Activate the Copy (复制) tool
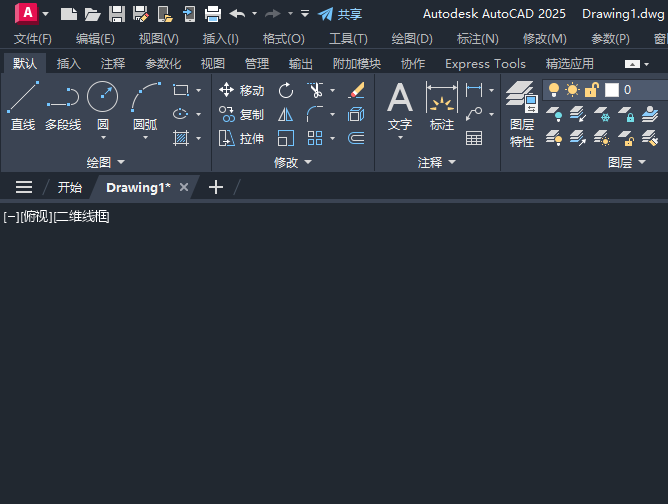This screenshot has width=668, height=504. click(241, 114)
